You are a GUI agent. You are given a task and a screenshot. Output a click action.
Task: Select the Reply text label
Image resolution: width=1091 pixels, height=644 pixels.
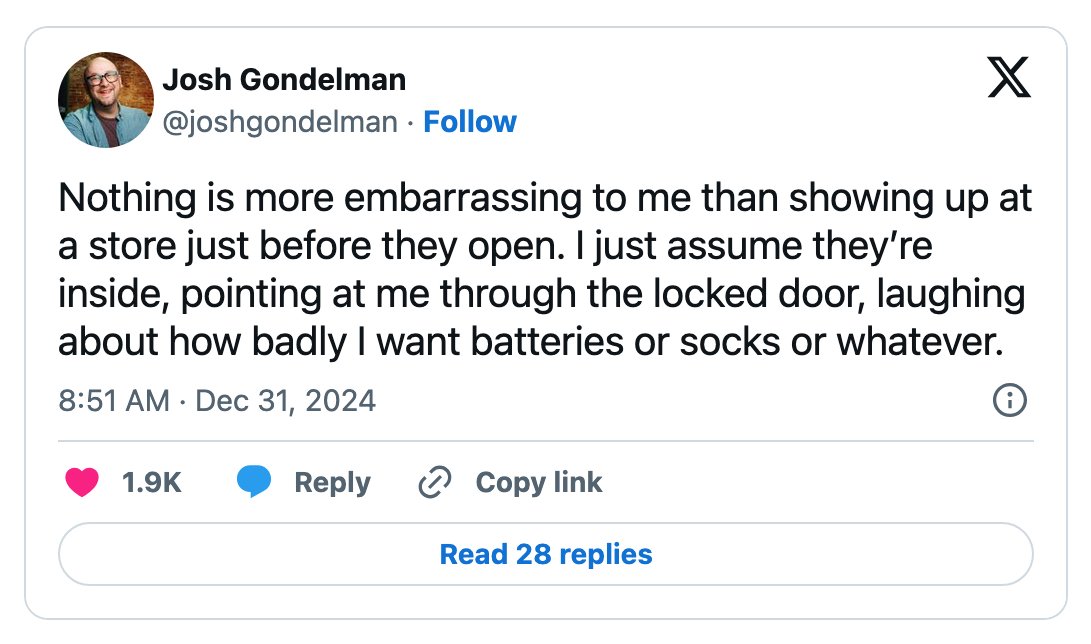coord(333,483)
